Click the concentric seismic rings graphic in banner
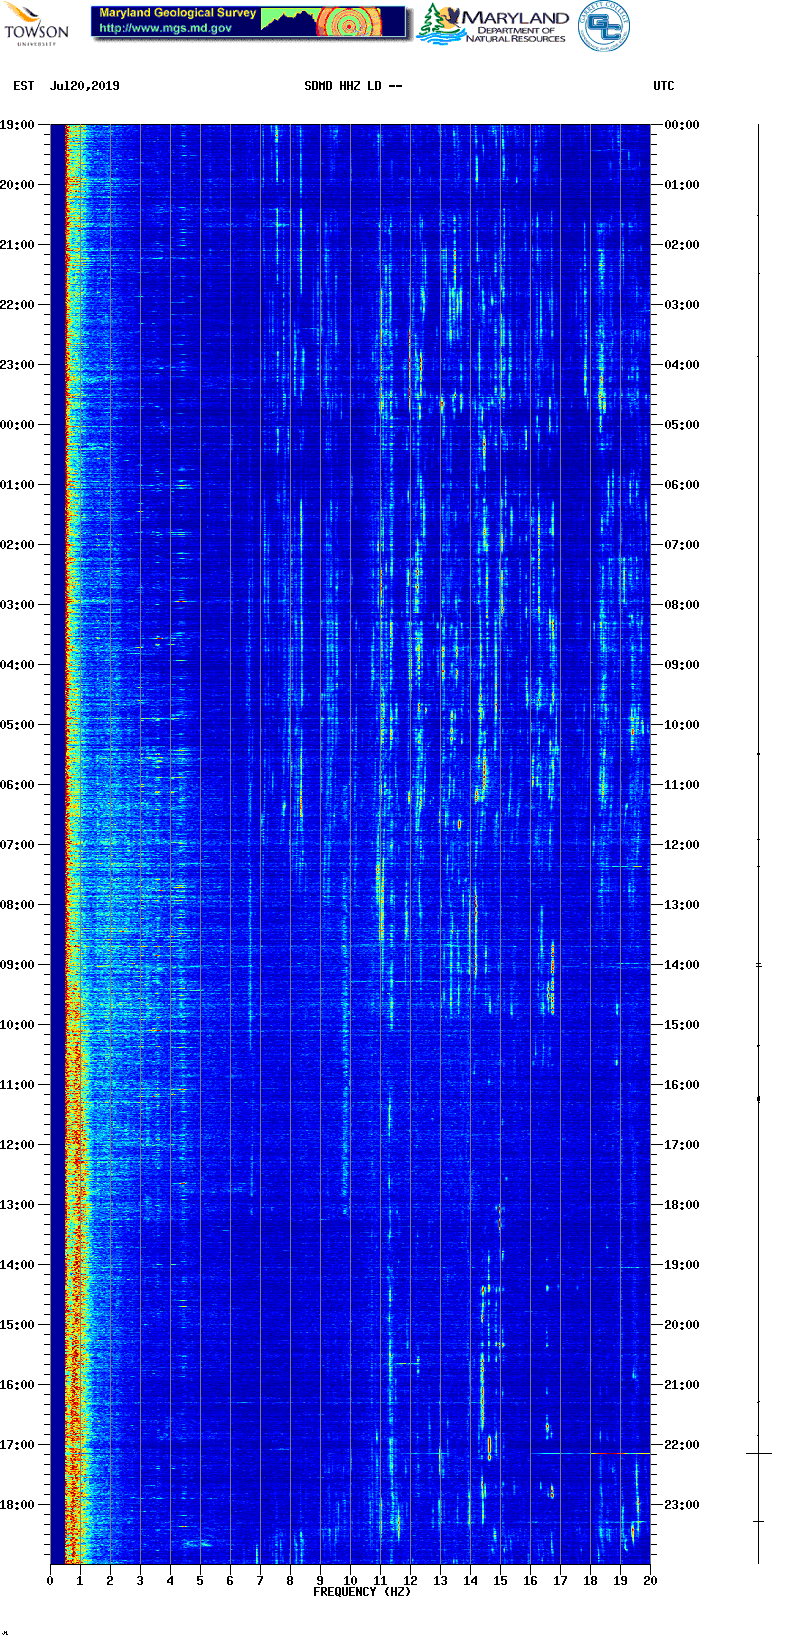Image resolution: width=802 pixels, height=1644 pixels. (352, 22)
